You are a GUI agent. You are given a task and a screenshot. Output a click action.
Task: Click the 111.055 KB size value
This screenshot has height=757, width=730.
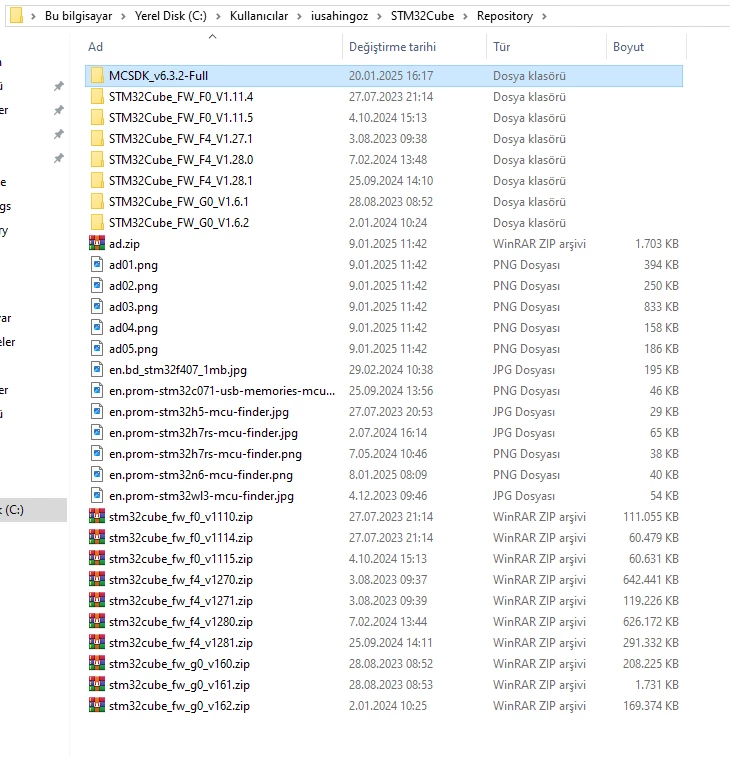(651, 517)
